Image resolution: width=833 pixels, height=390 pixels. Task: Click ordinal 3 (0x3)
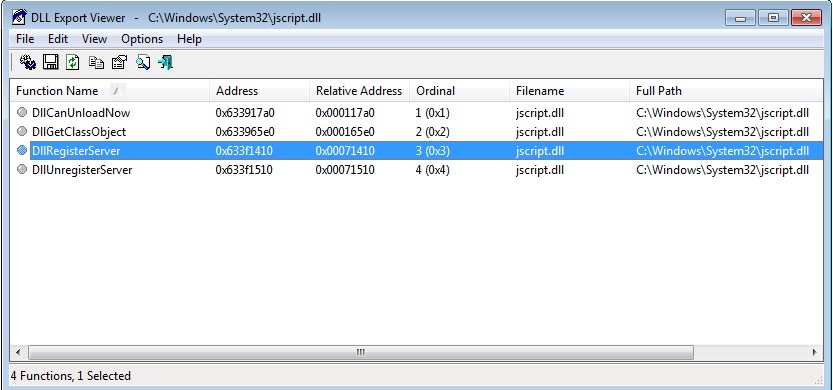point(432,151)
